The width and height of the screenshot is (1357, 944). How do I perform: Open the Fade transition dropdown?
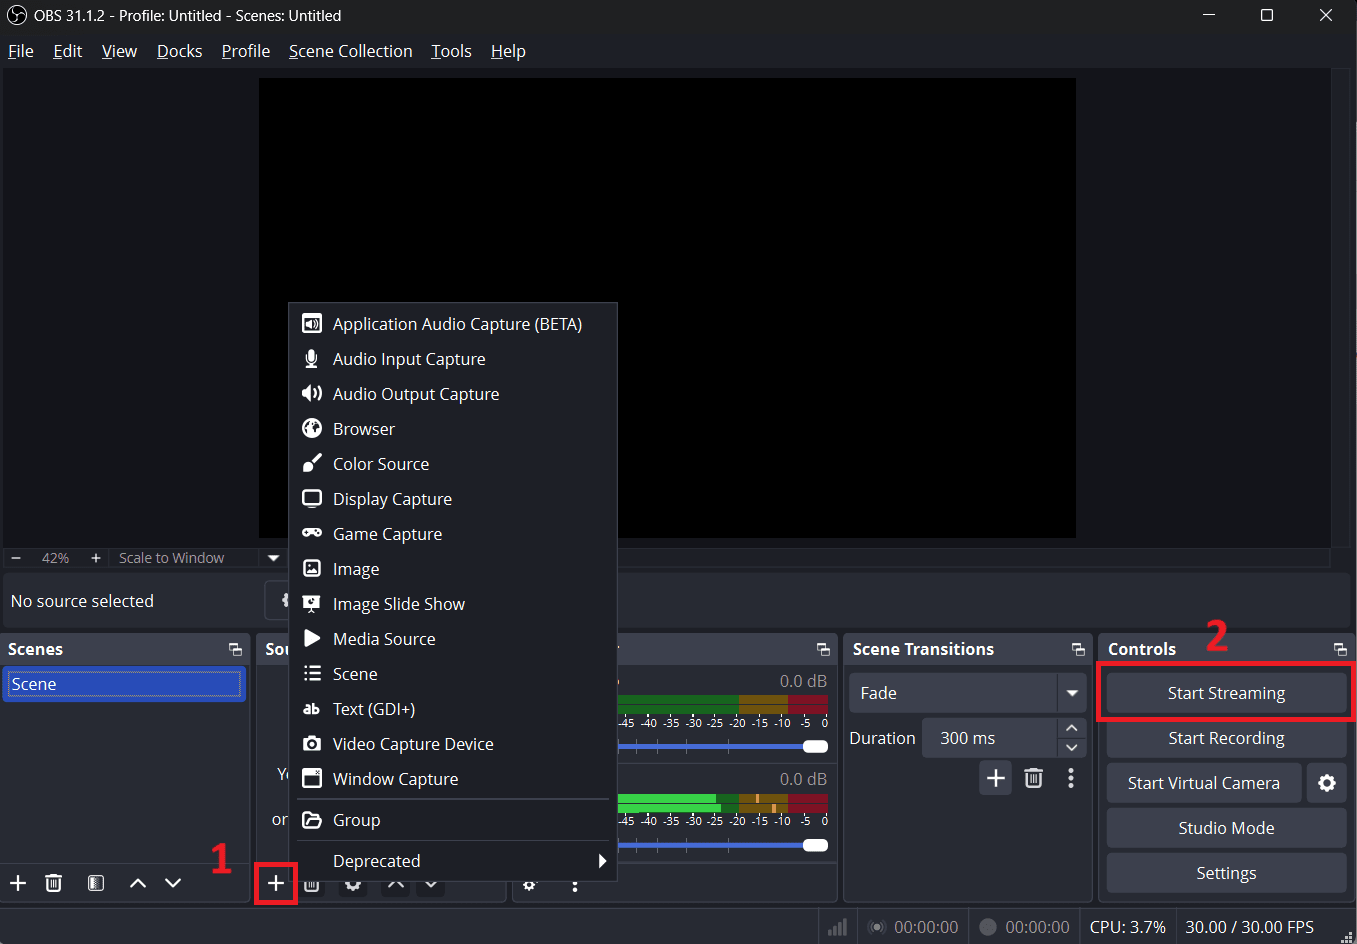pos(1072,693)
